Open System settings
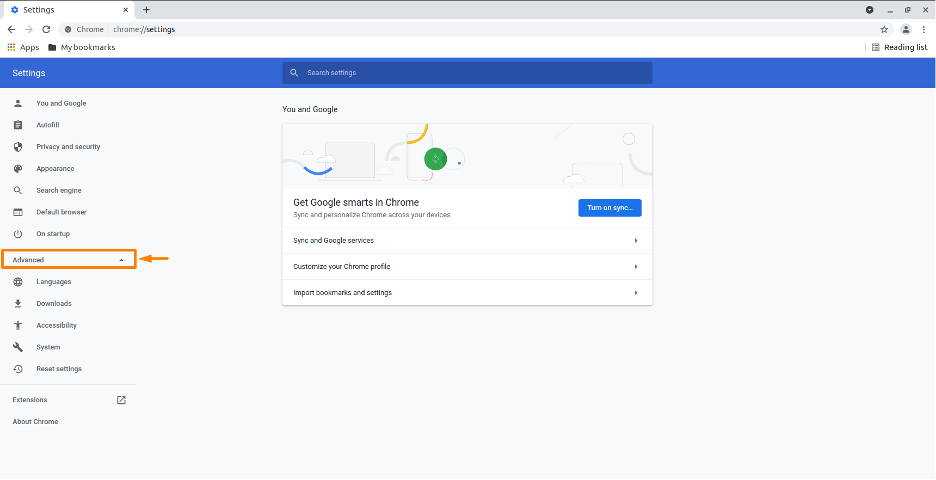Screen dimensions: 936x480 point(48,347)
